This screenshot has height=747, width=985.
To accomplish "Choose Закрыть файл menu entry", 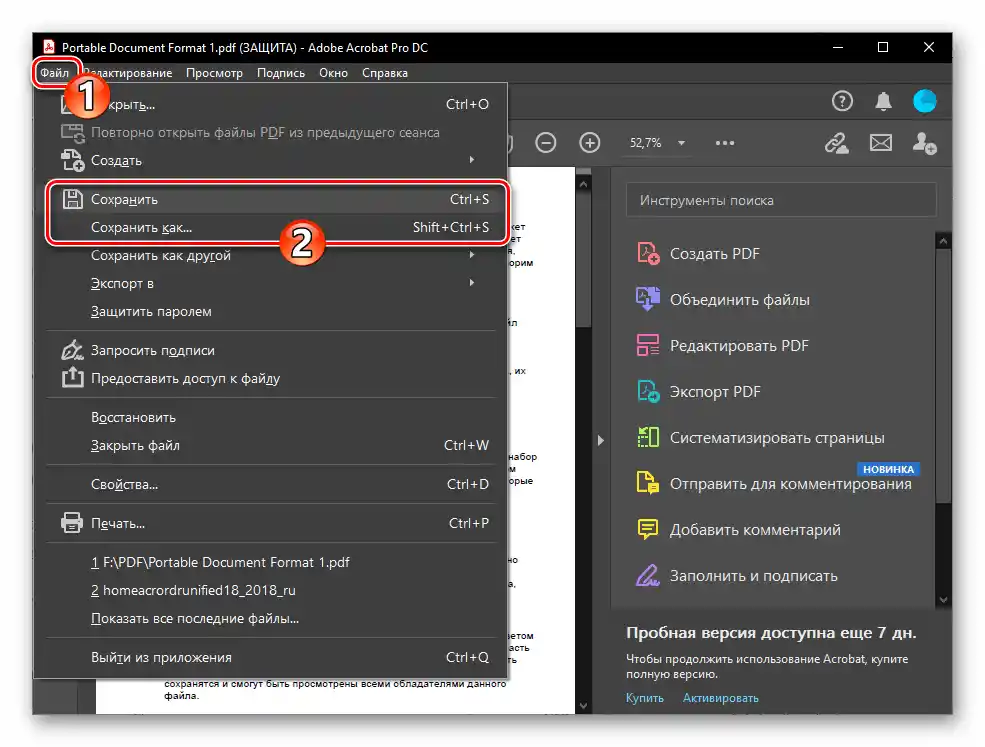I will coord(271,445).
